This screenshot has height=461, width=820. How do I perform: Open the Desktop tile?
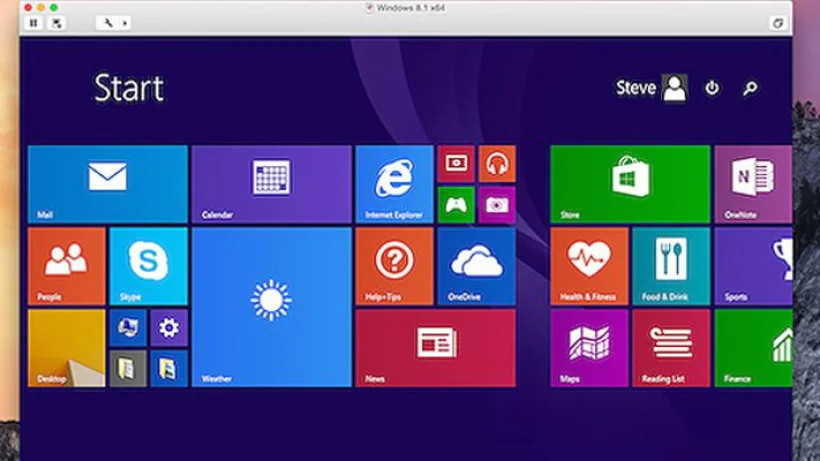click(66, 348)
